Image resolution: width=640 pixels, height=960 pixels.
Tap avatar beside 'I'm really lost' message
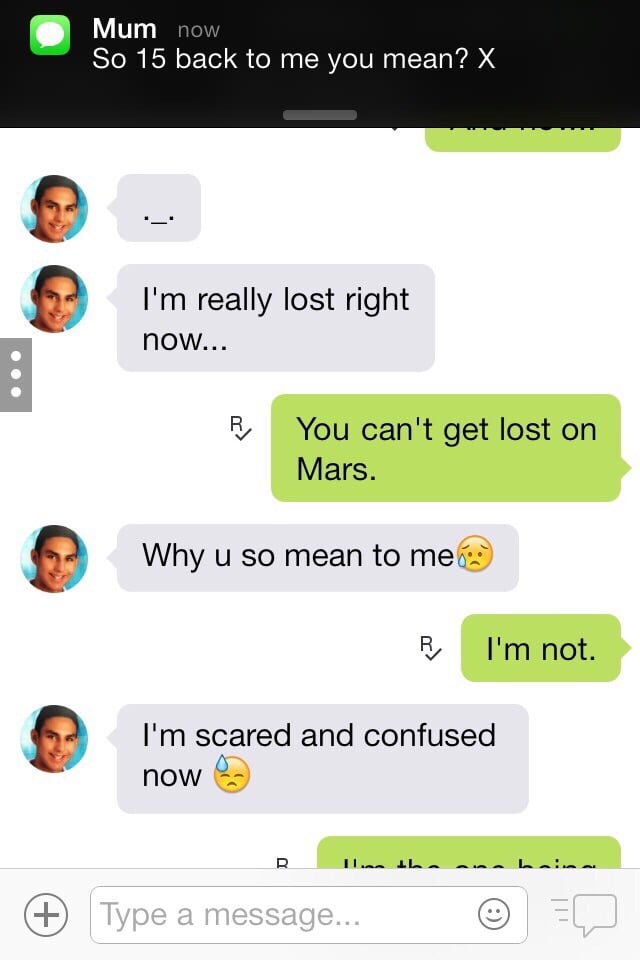pyautogui.click(x=54, y=299)
